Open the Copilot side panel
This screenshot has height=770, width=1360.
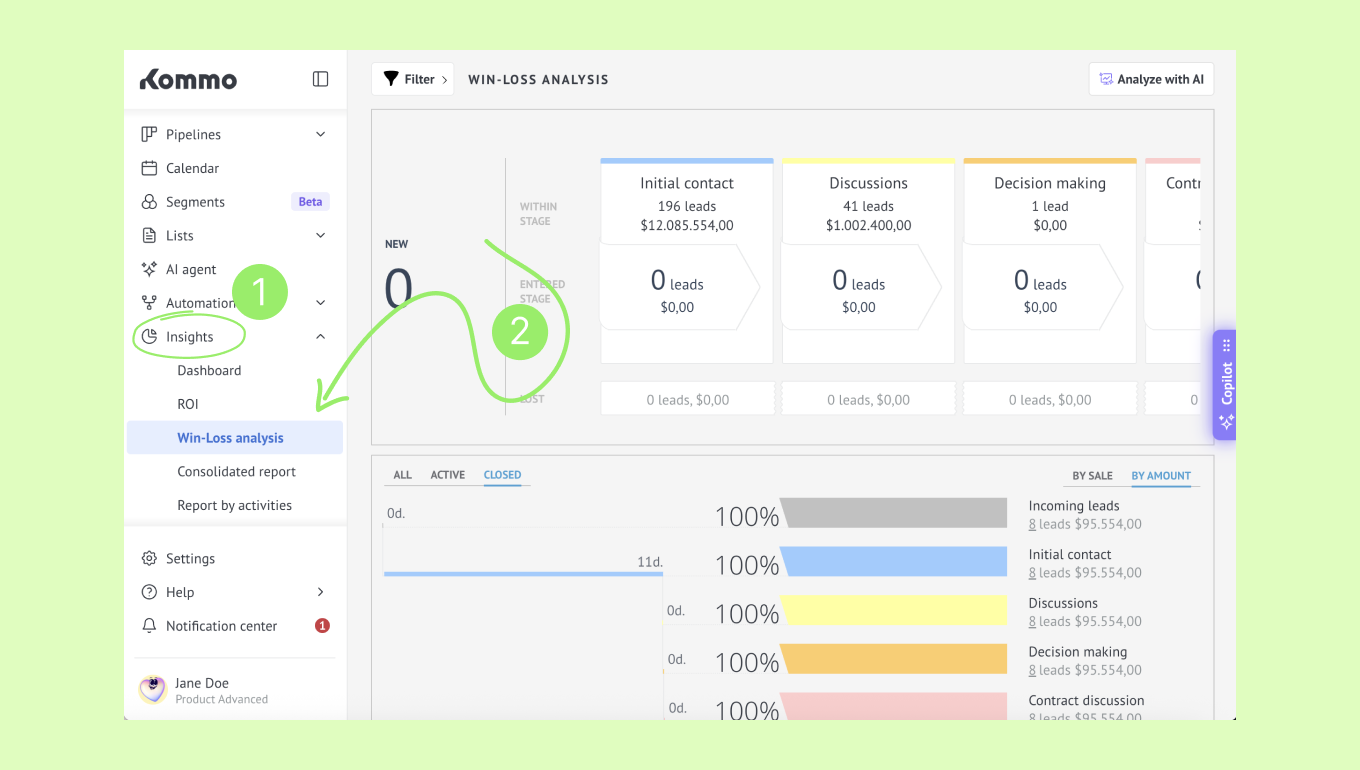point(1225,385)
